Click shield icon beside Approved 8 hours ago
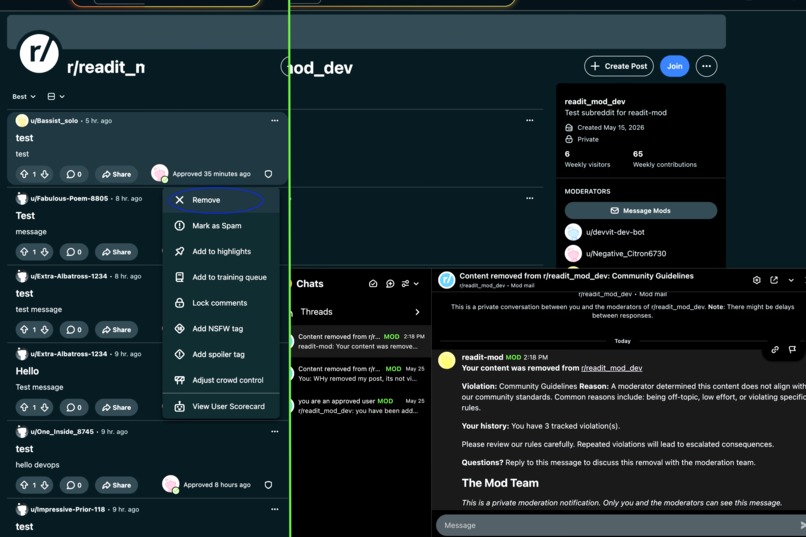 click(x=268, y=485)
